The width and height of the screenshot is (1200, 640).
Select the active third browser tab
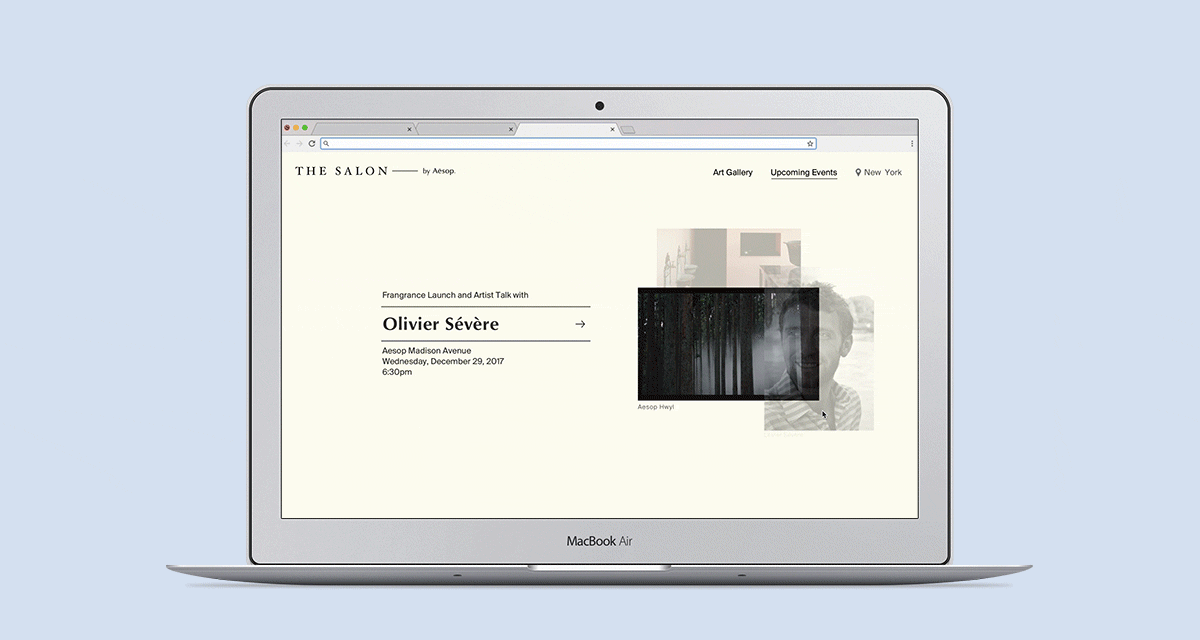(568, 129)
